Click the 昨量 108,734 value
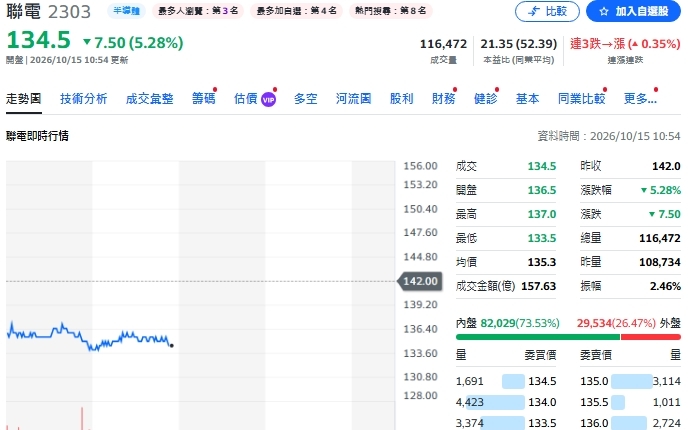The height and width of the screenshot is (430, 690). [660, 262]
